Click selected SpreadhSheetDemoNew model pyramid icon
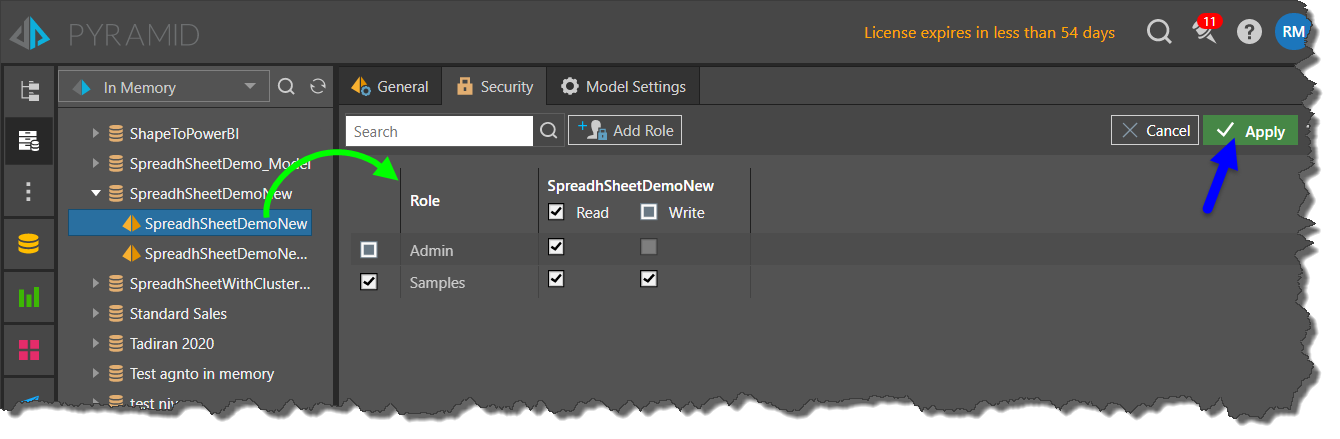Screen dimensions: 1340x439 pos(131,223)
